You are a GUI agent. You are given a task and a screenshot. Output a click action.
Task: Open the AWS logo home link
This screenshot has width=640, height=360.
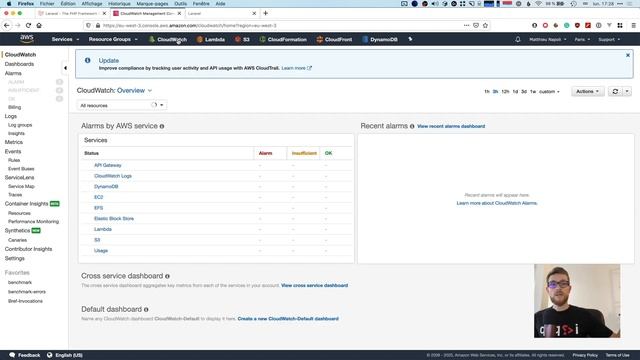27,39
